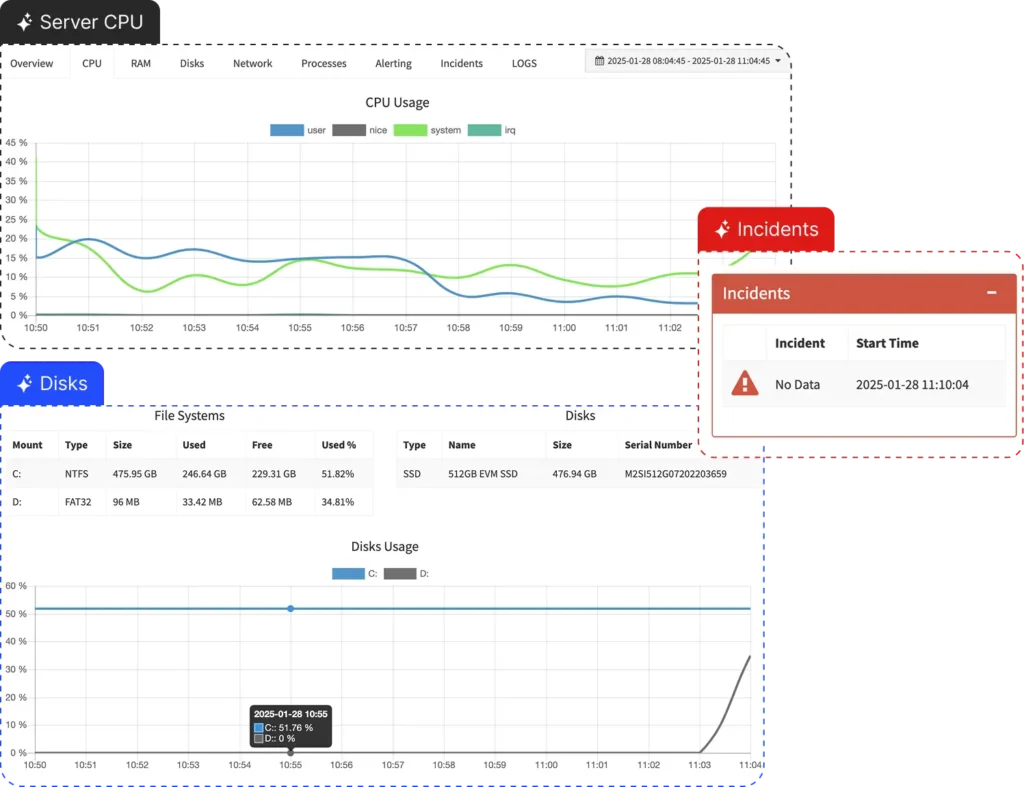
Task: Click the red warning triangle for No Data incident
Action: coord(744,384)
